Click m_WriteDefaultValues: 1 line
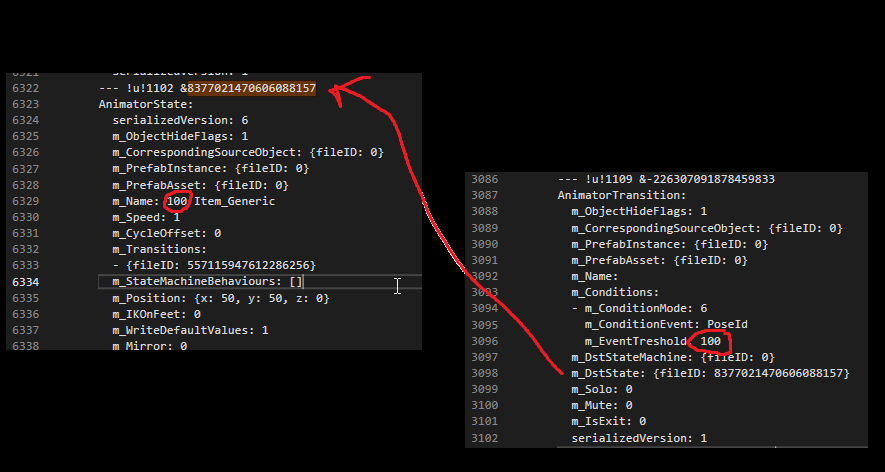Screen dimensions: 885x472 point(190,330)
